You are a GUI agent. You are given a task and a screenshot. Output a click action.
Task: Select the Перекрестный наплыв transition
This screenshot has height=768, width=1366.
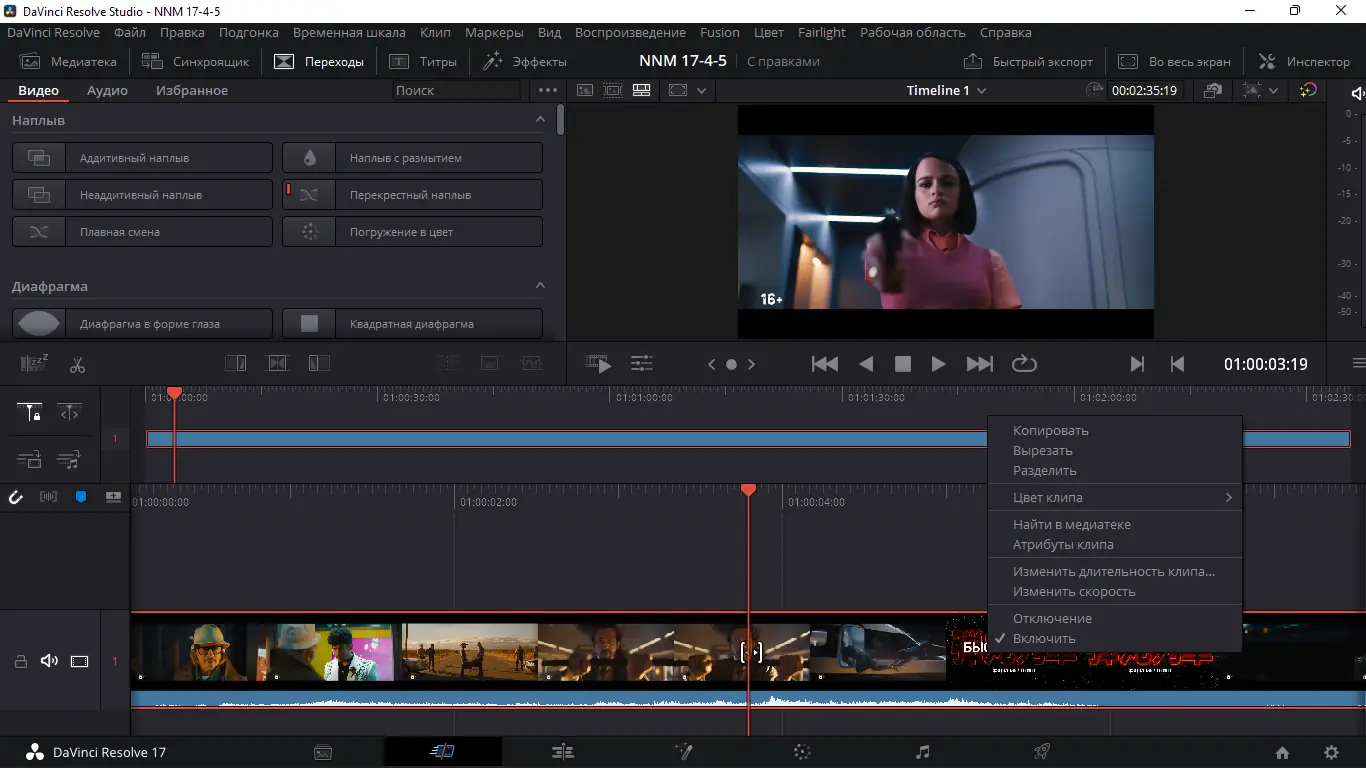(x=412, y=195)
